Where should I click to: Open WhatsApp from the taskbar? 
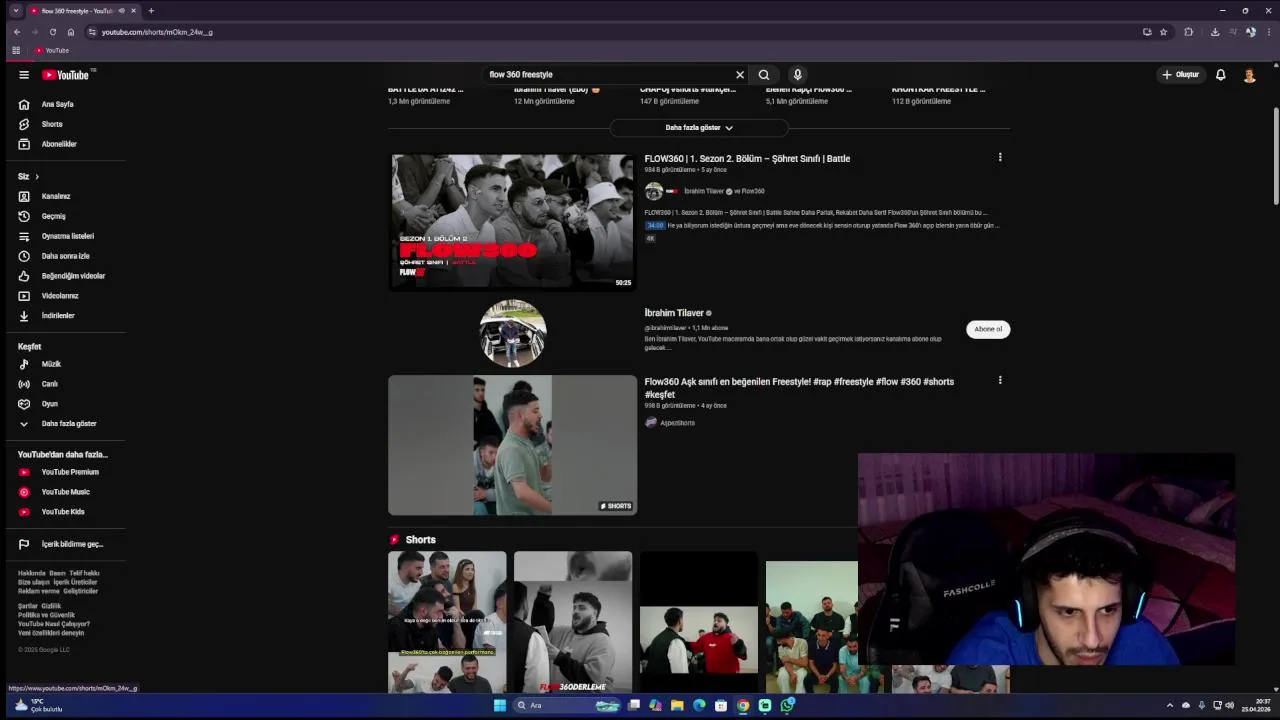787,705
